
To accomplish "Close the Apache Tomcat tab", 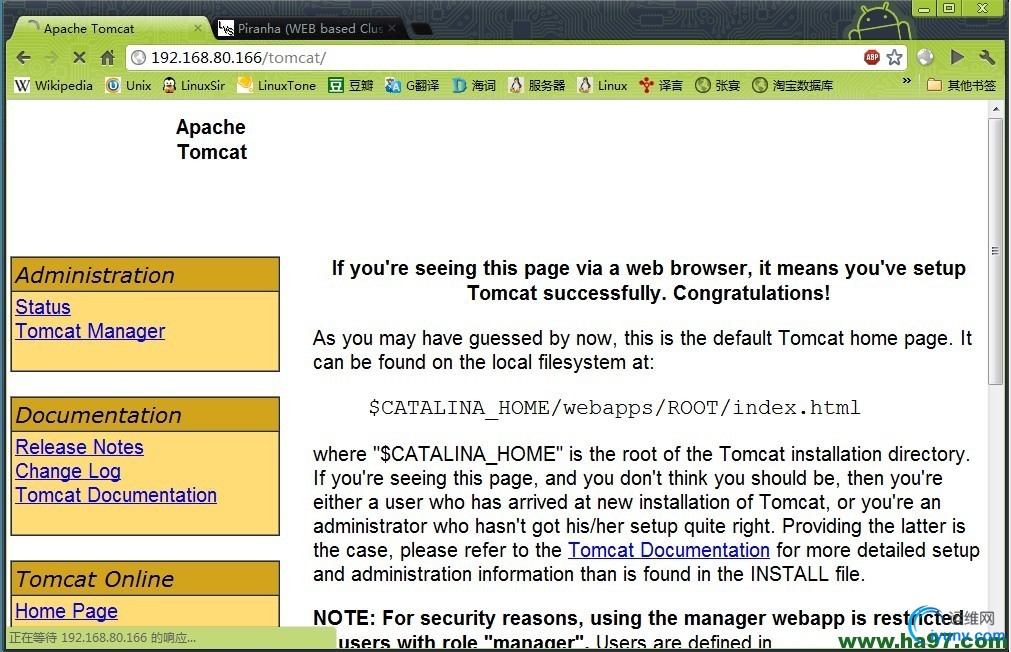I will pyautogui.click(x=198, y=28).
